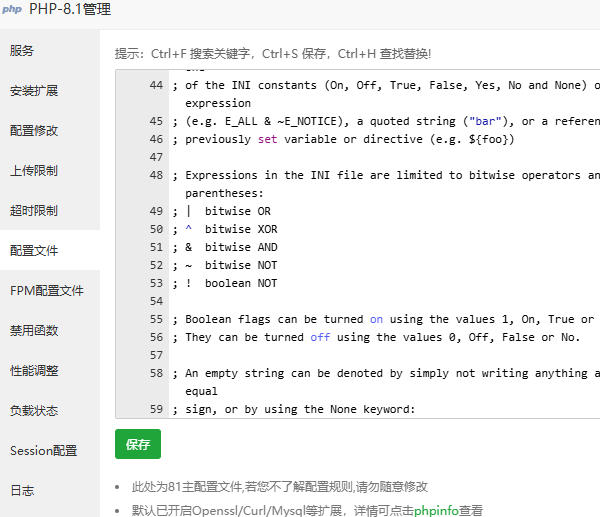
Task: Click the word "set" on line 46
Action: point(267,139)
